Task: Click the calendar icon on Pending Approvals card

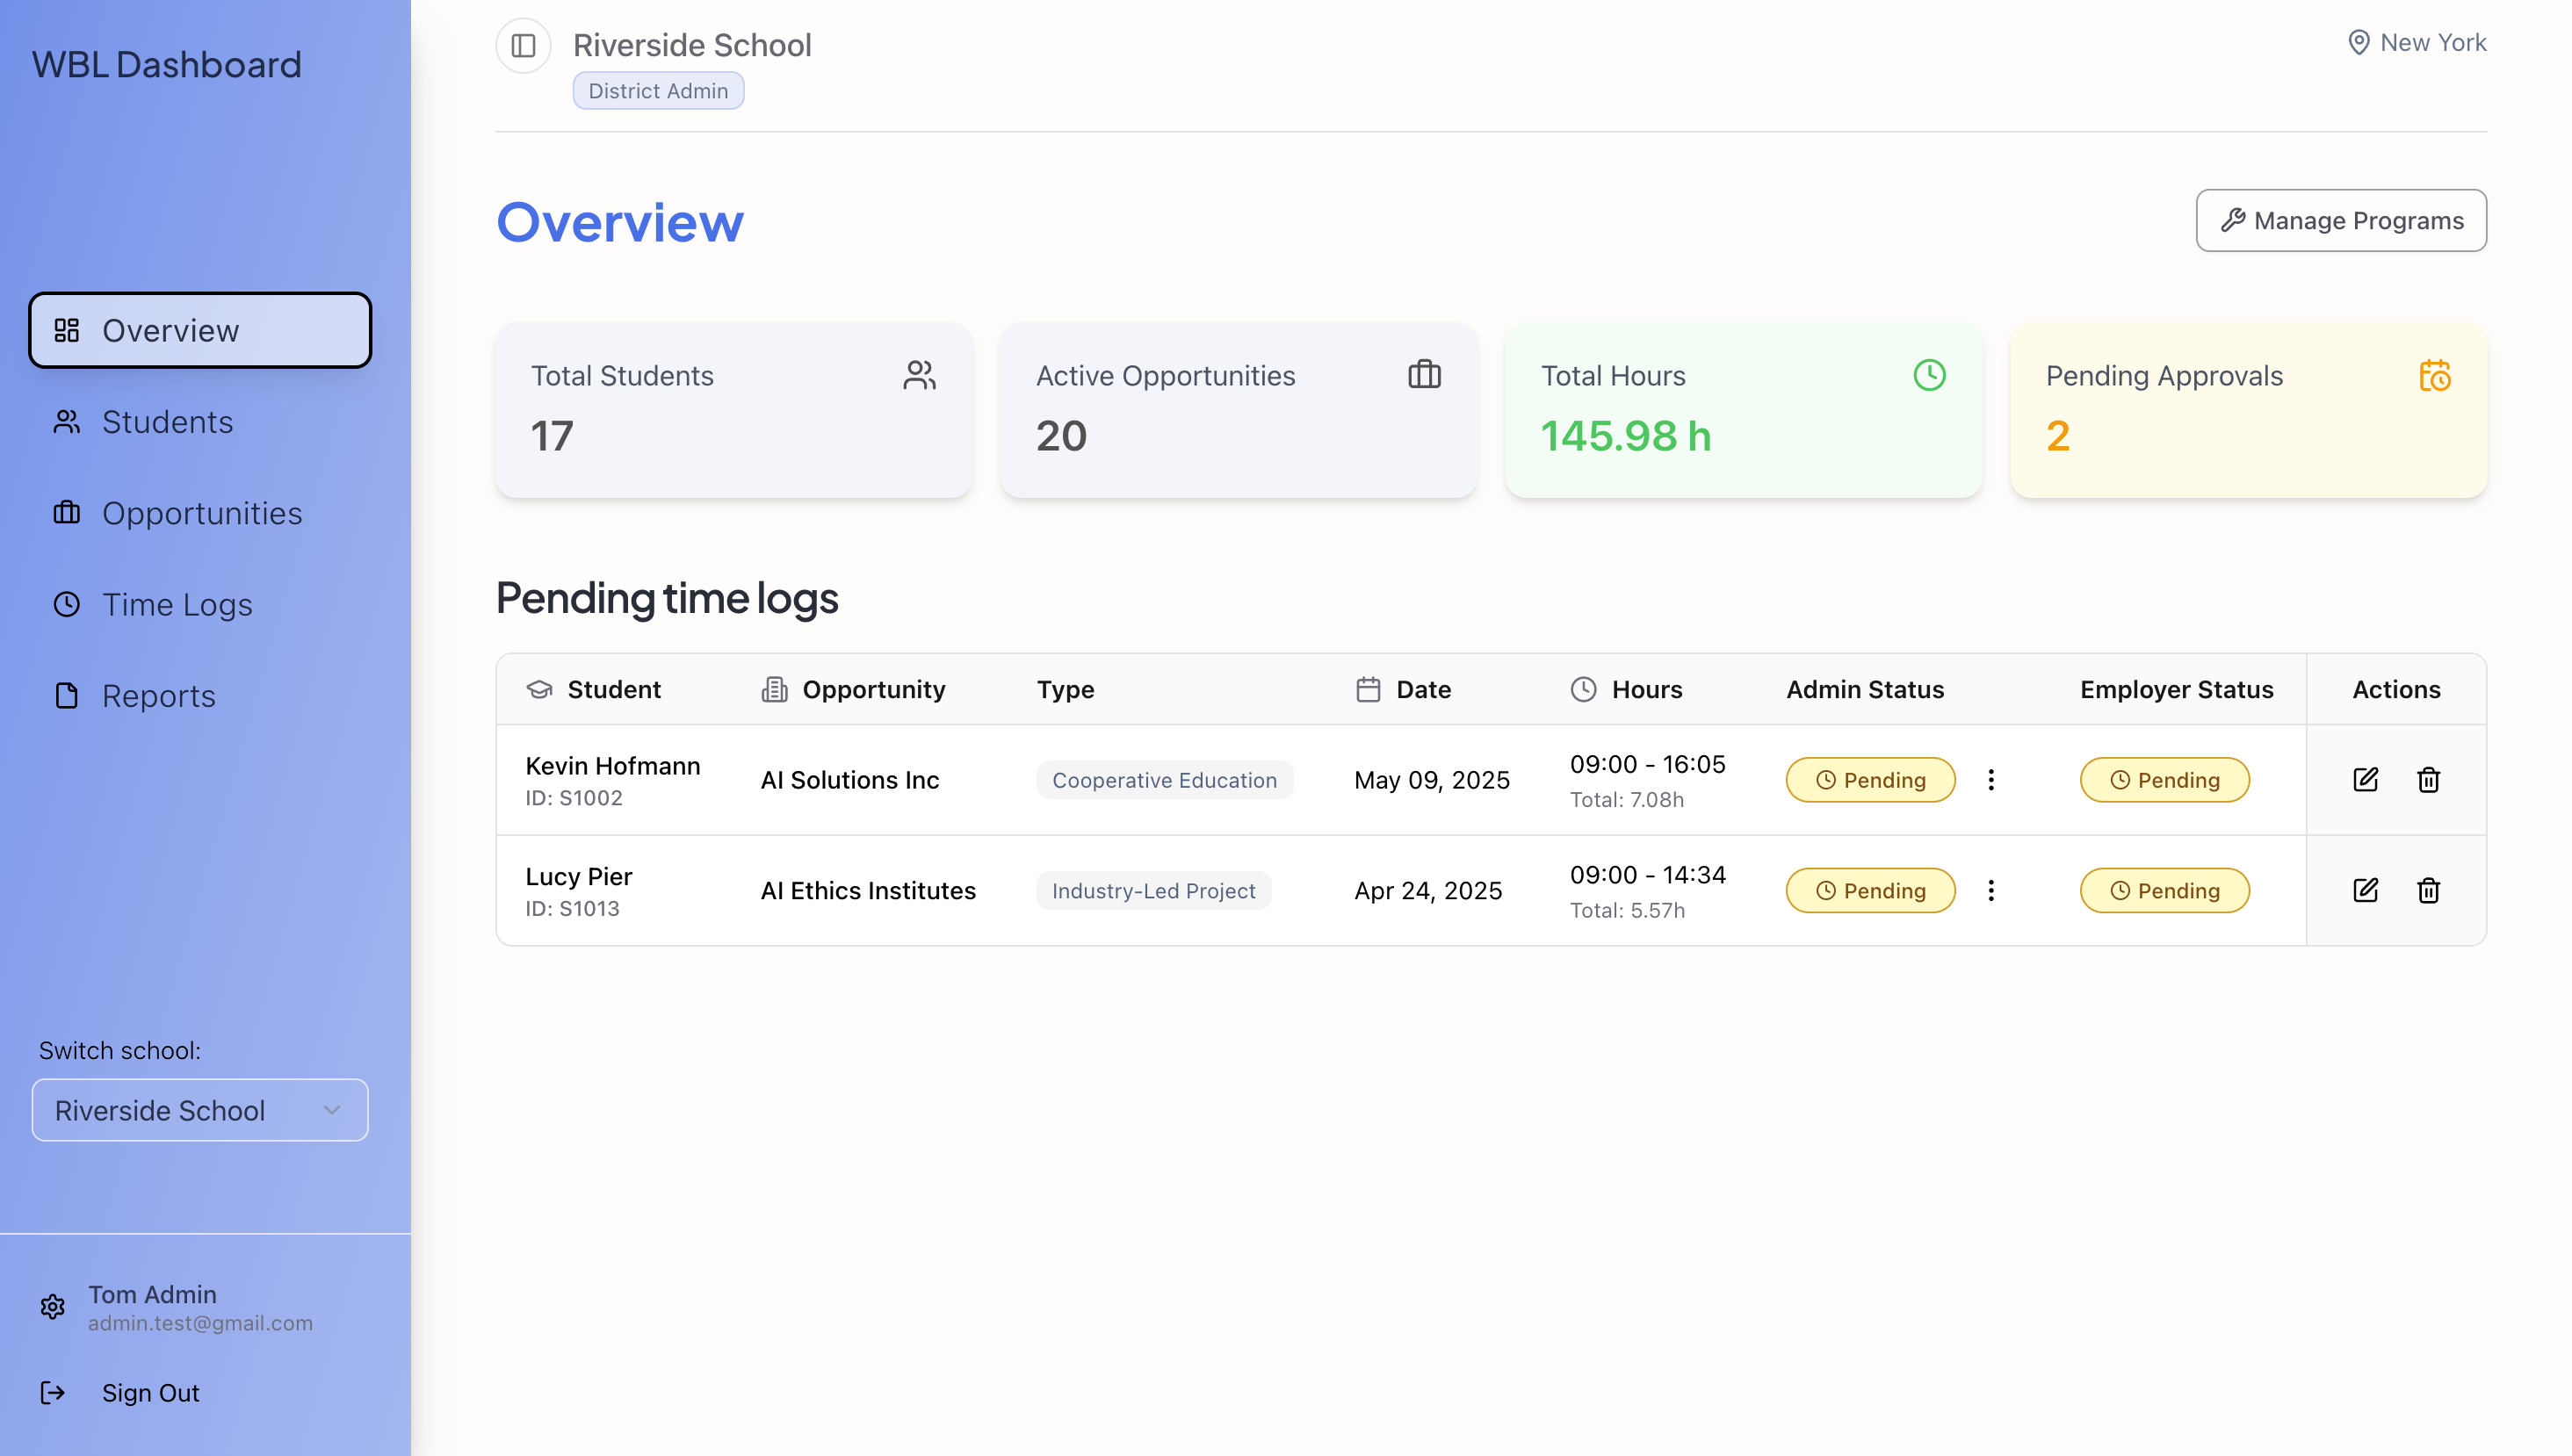Action: click(2437, 375)
